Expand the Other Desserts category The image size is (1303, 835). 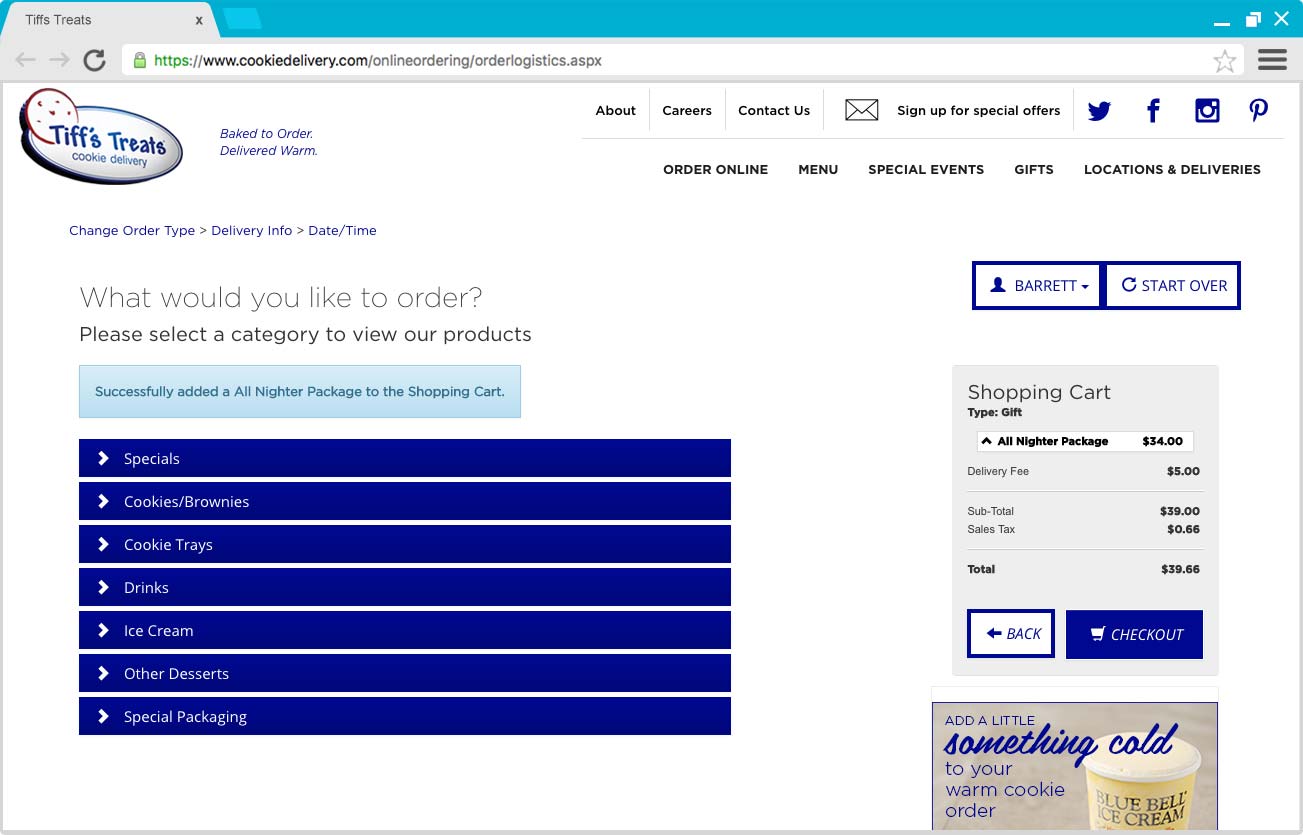click(x=405, y=673)
